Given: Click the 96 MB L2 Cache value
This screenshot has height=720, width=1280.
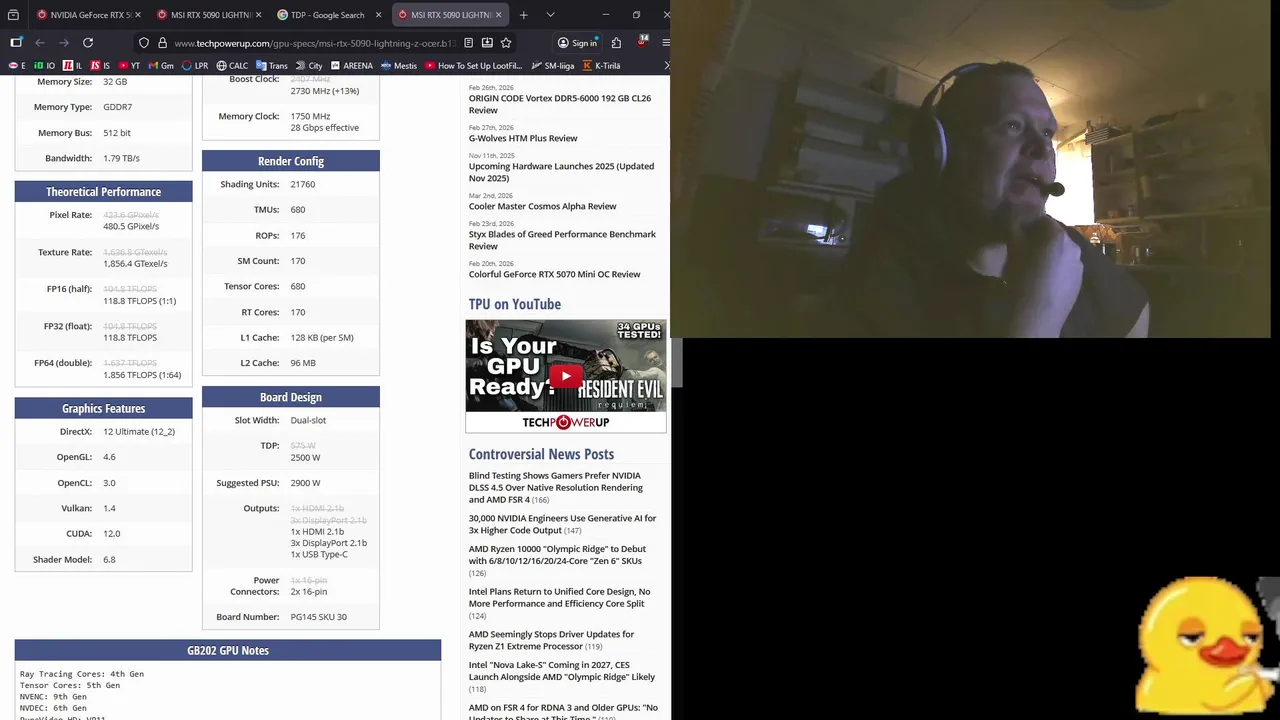Looking at the screenshot, I should coord(303,363).
